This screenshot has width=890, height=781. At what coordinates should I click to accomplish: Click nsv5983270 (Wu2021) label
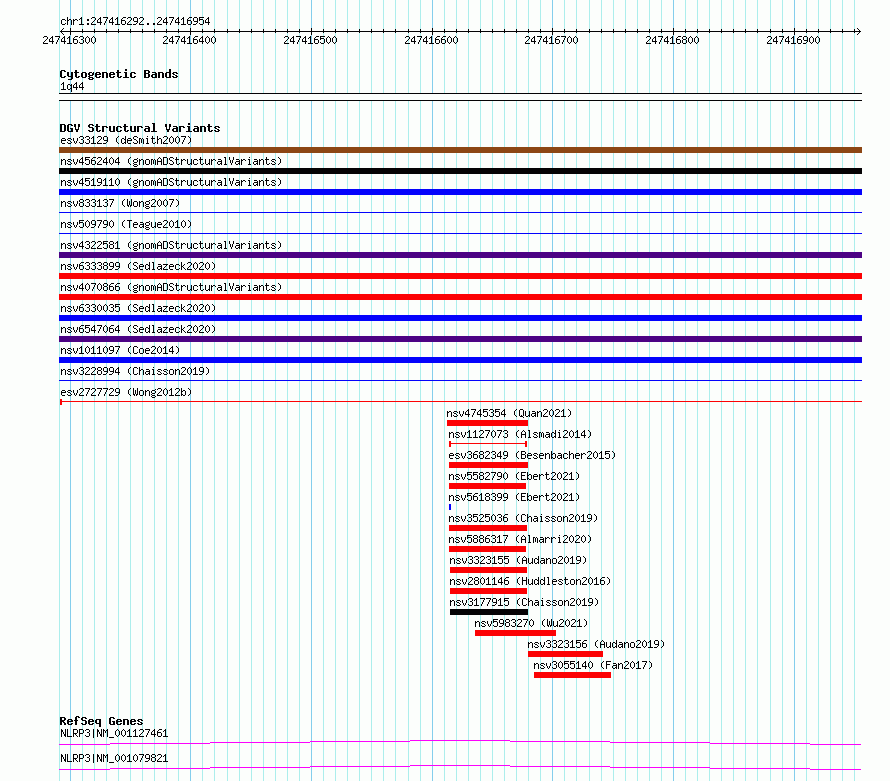pyautogui.click(x=531, y=623)
